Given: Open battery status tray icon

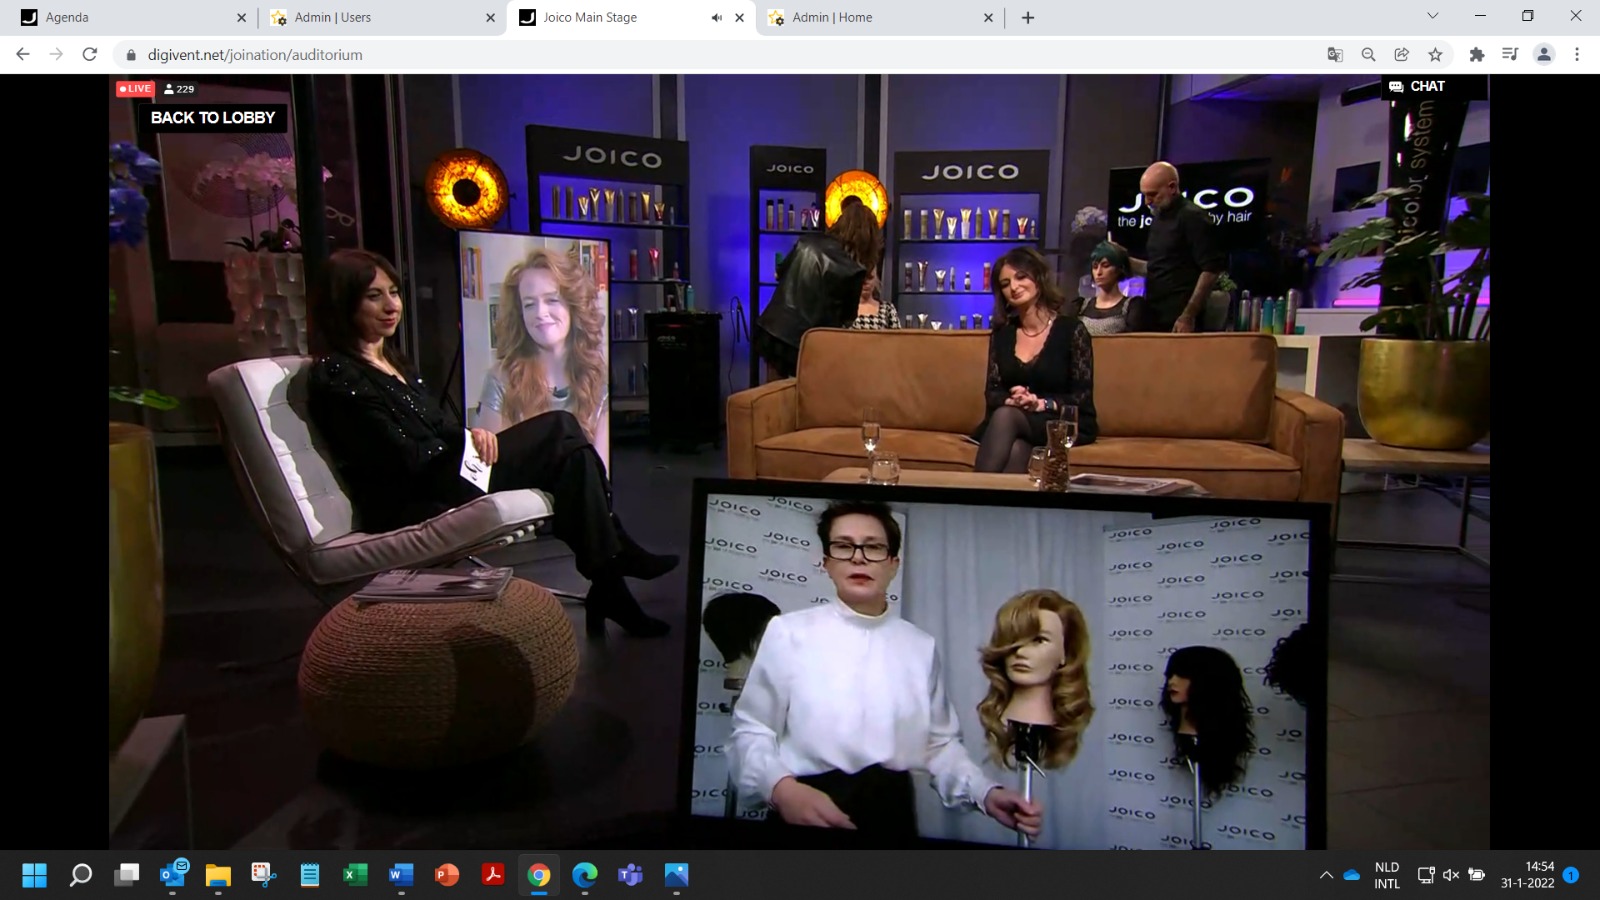Looking at the screenshot, I should click(x=1477, y=875).
